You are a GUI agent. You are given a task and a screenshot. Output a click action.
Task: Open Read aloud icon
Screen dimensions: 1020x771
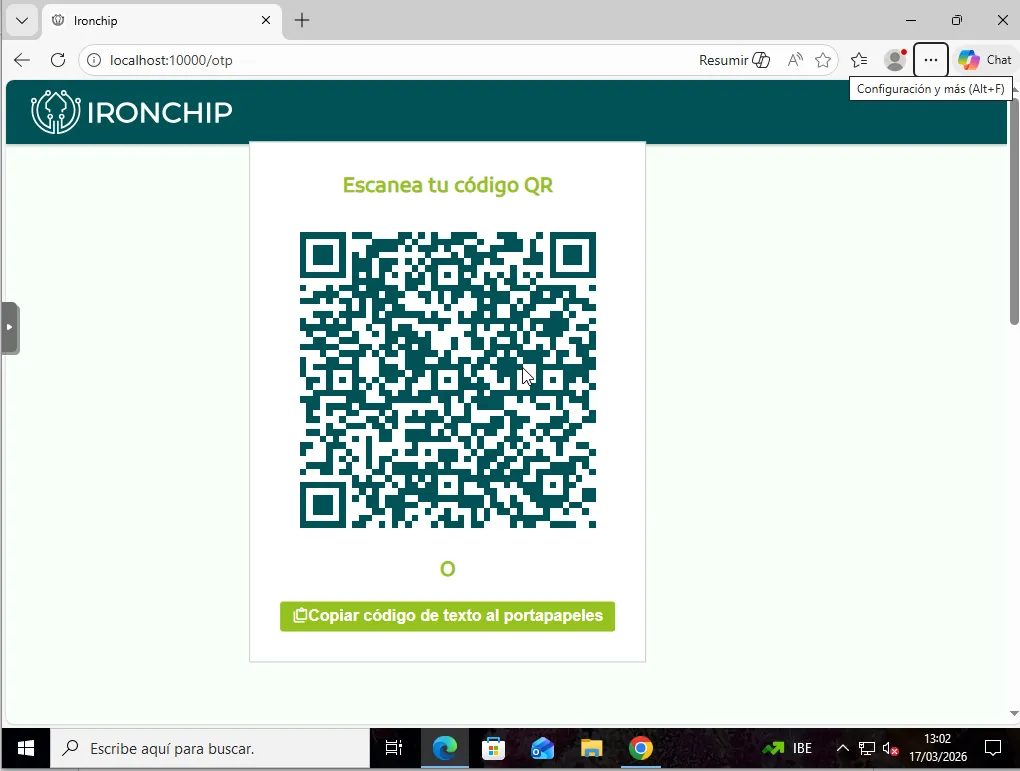(x=794, y=60)
